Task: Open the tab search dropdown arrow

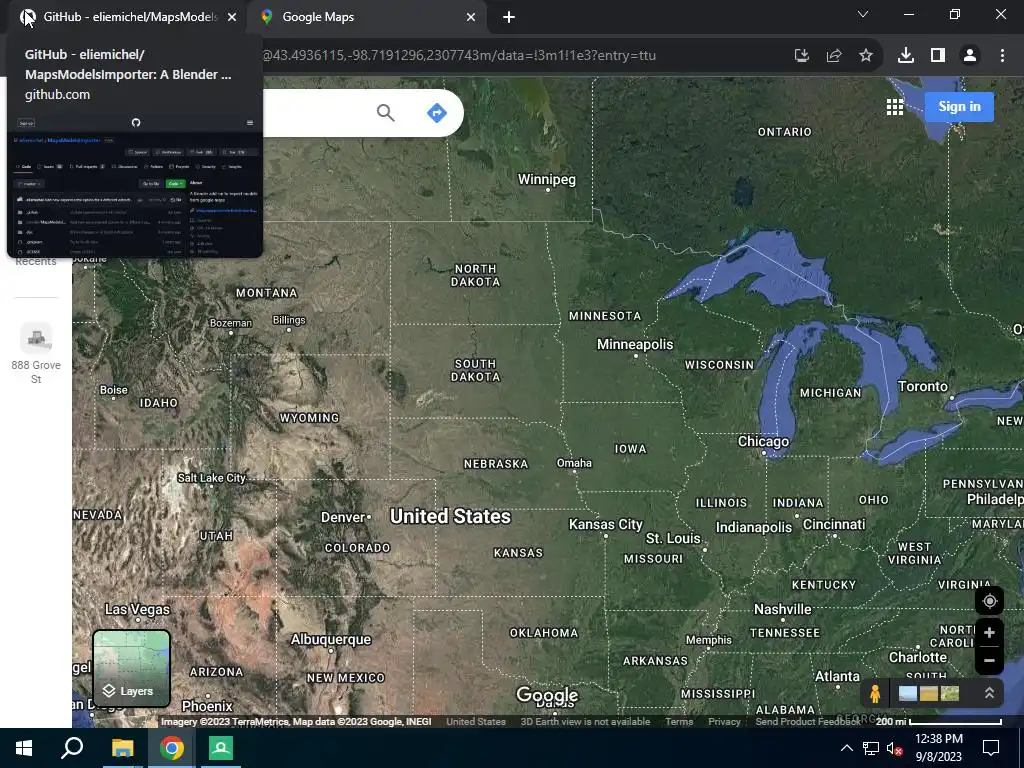Action: [863, 14]
